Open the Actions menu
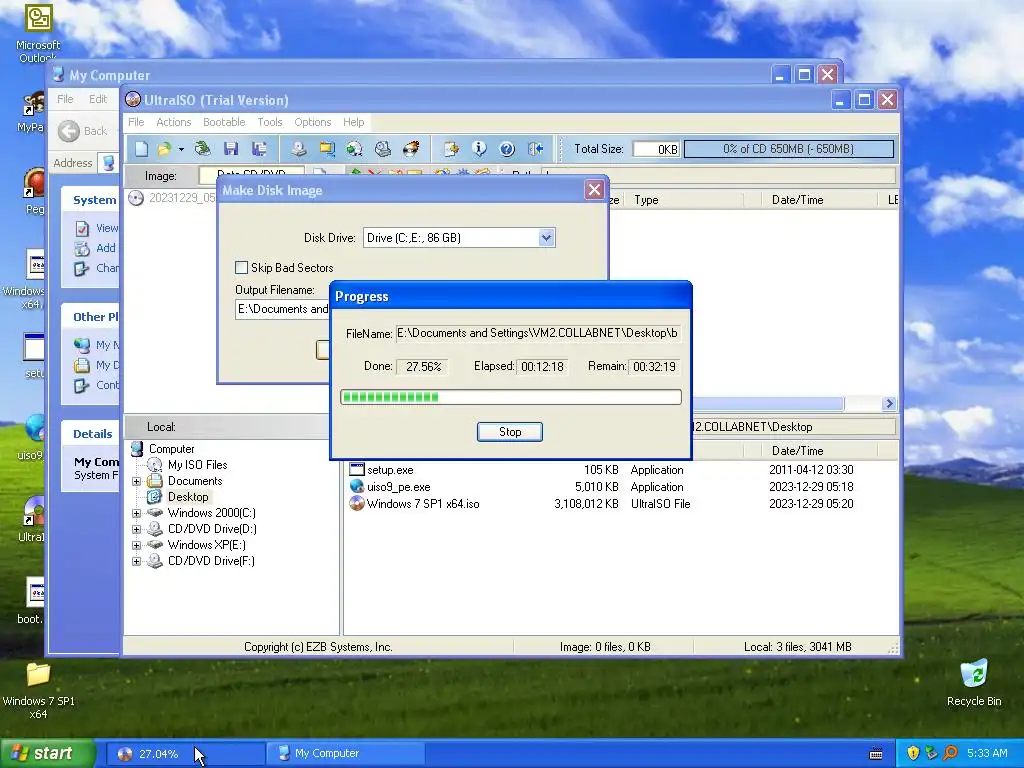The width and height of the screenshot is (1024, 768). (x=174, y=122)
